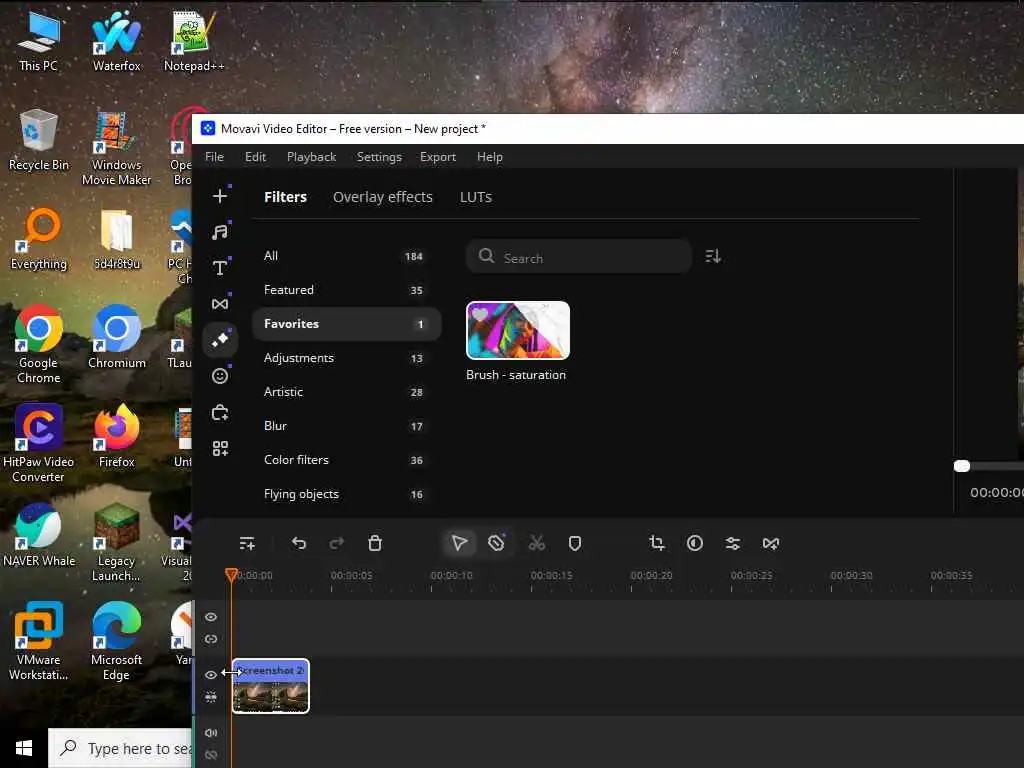Image resolution: width=1024 pixels, height=768 pixels.
Task: Click the taskbar search box
Action: 121,748
